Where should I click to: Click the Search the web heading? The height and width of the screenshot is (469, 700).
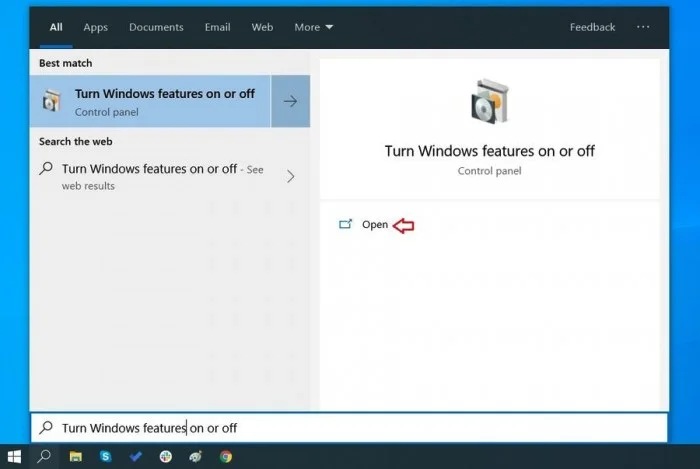[75, 141]
